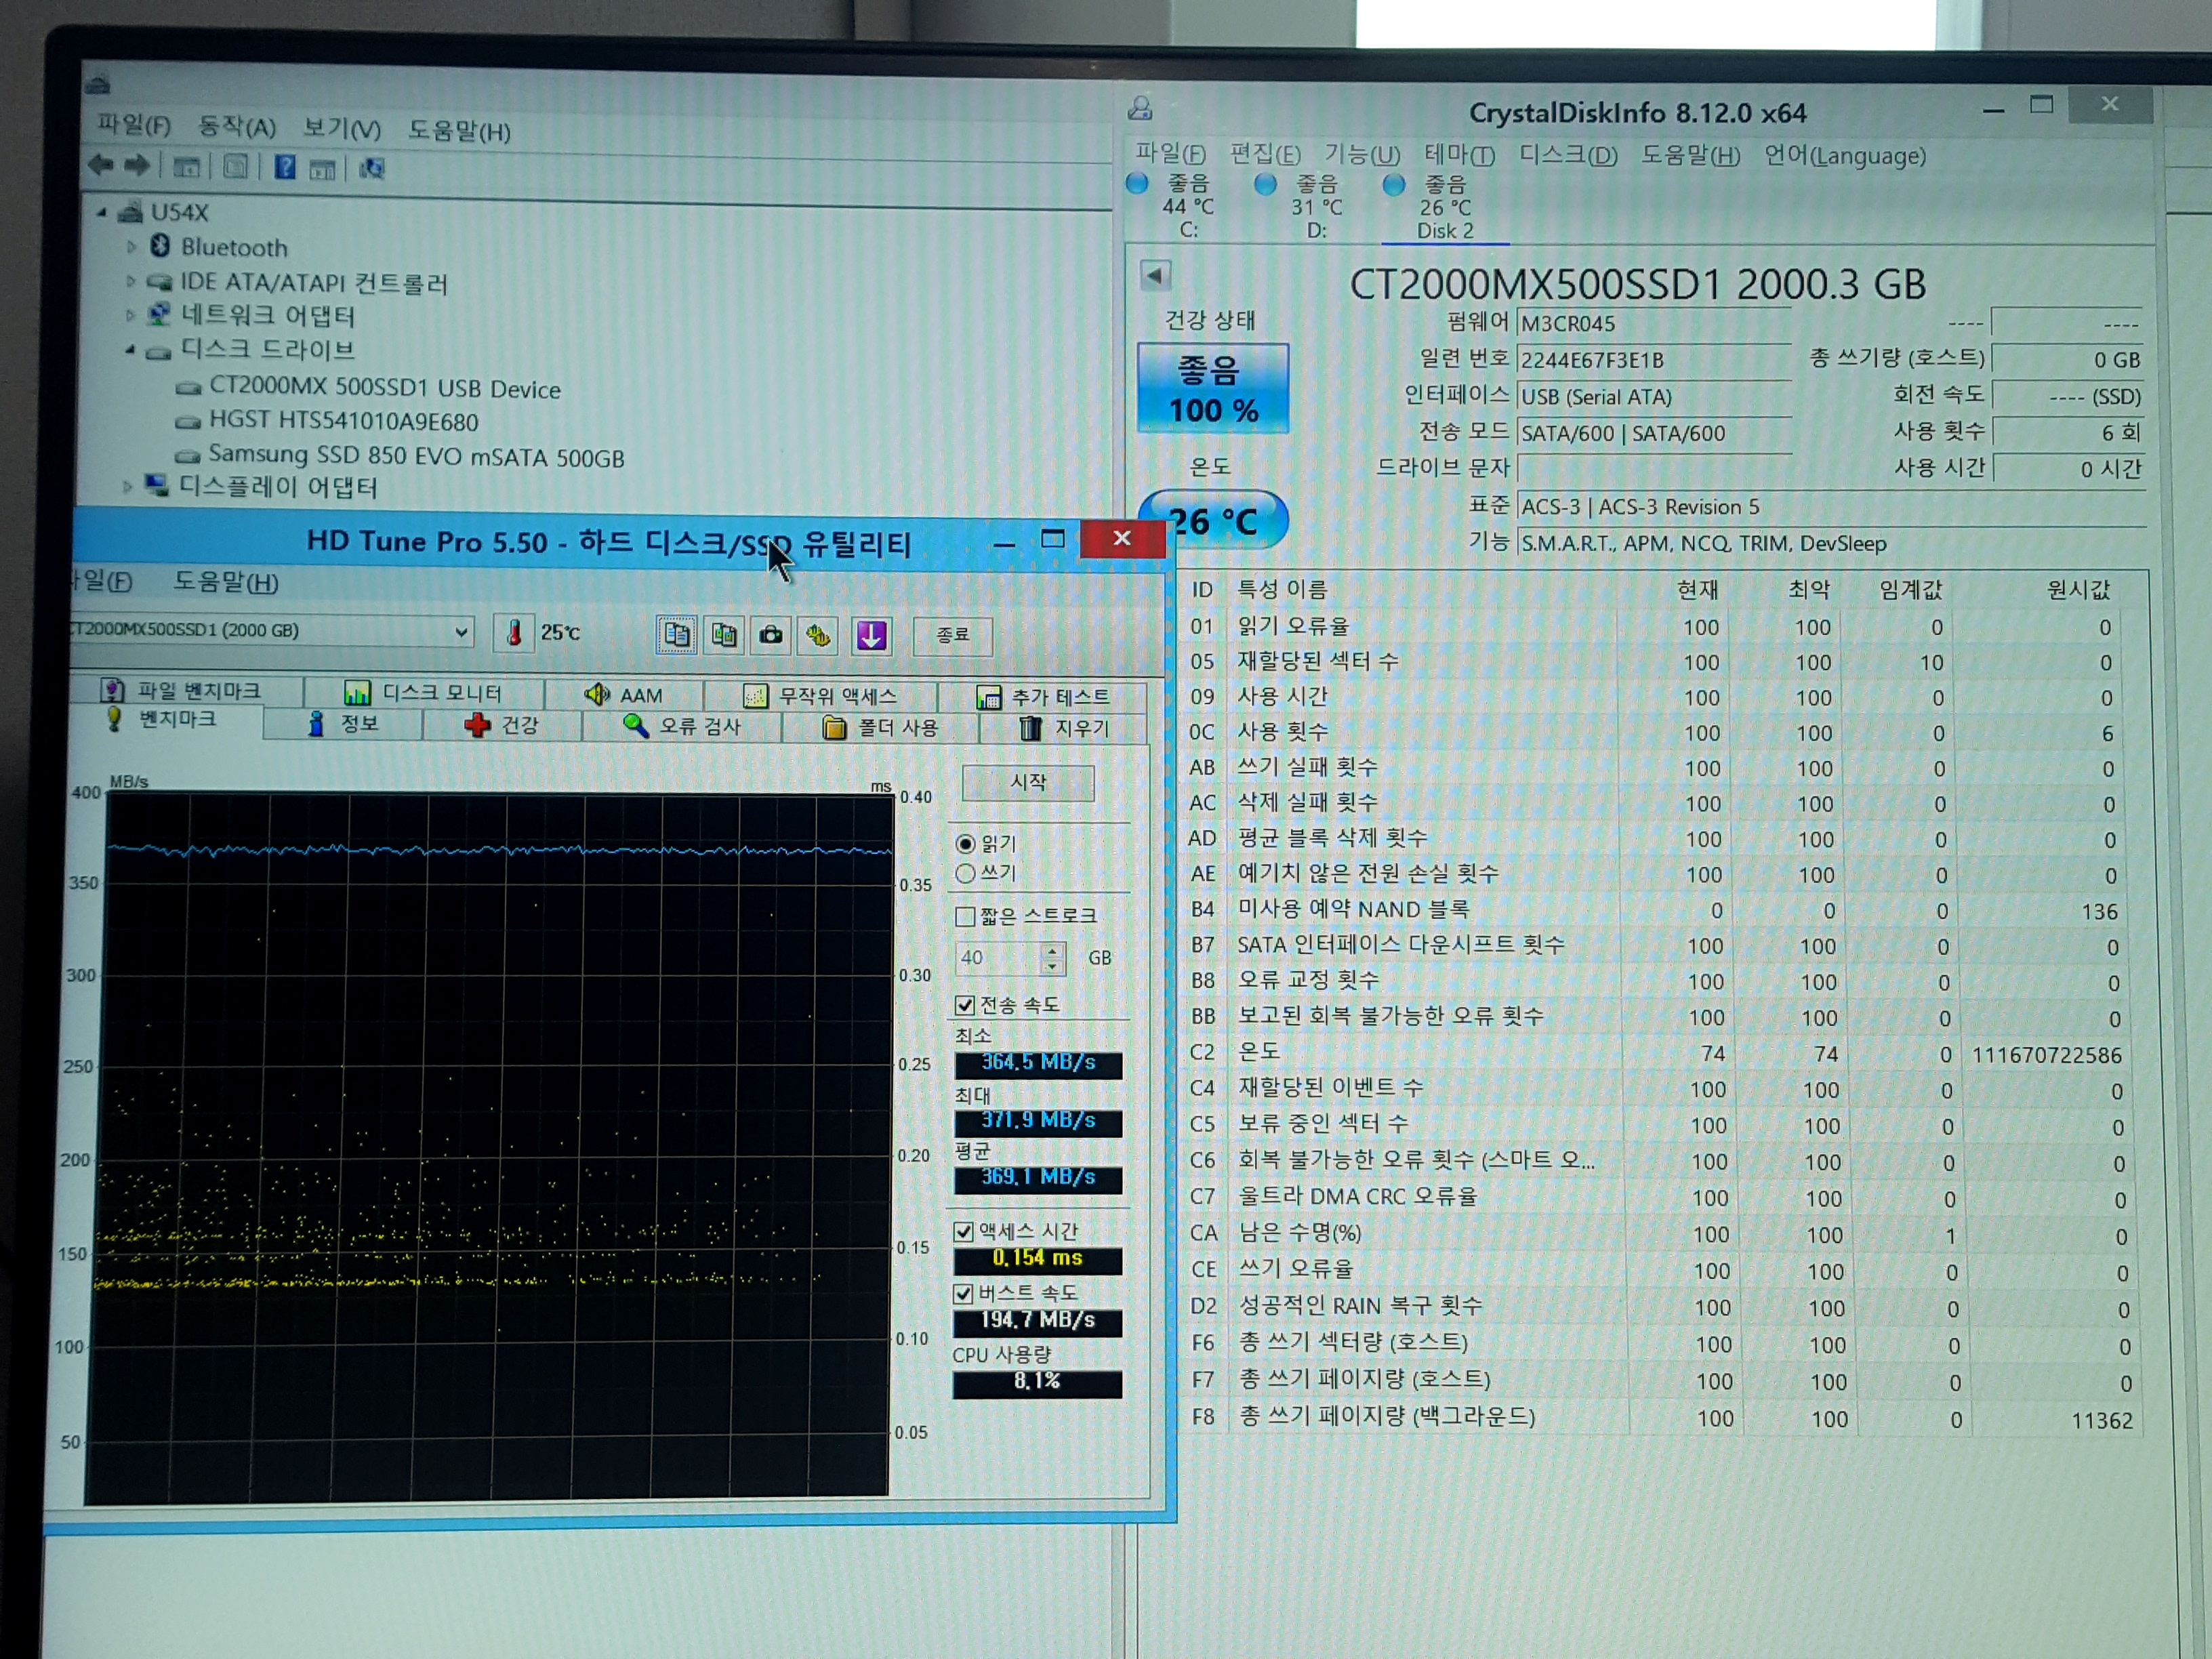Expand the 네트워크 어댑터 node
The height and width of the screenshot is (1659, 2212).
click(131, 315)
